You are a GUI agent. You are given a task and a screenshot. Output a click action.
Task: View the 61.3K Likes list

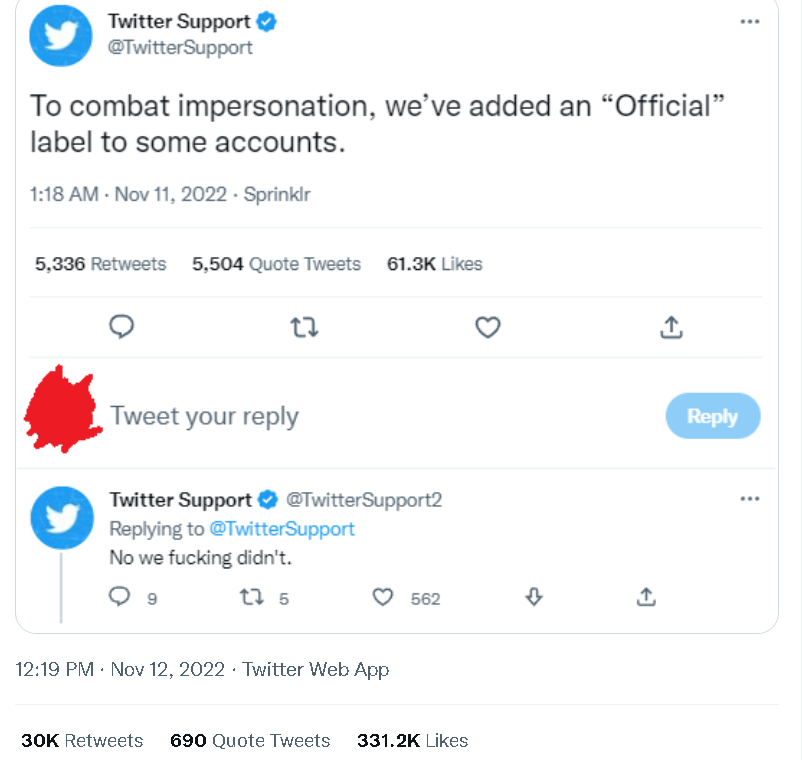(434, 264)
